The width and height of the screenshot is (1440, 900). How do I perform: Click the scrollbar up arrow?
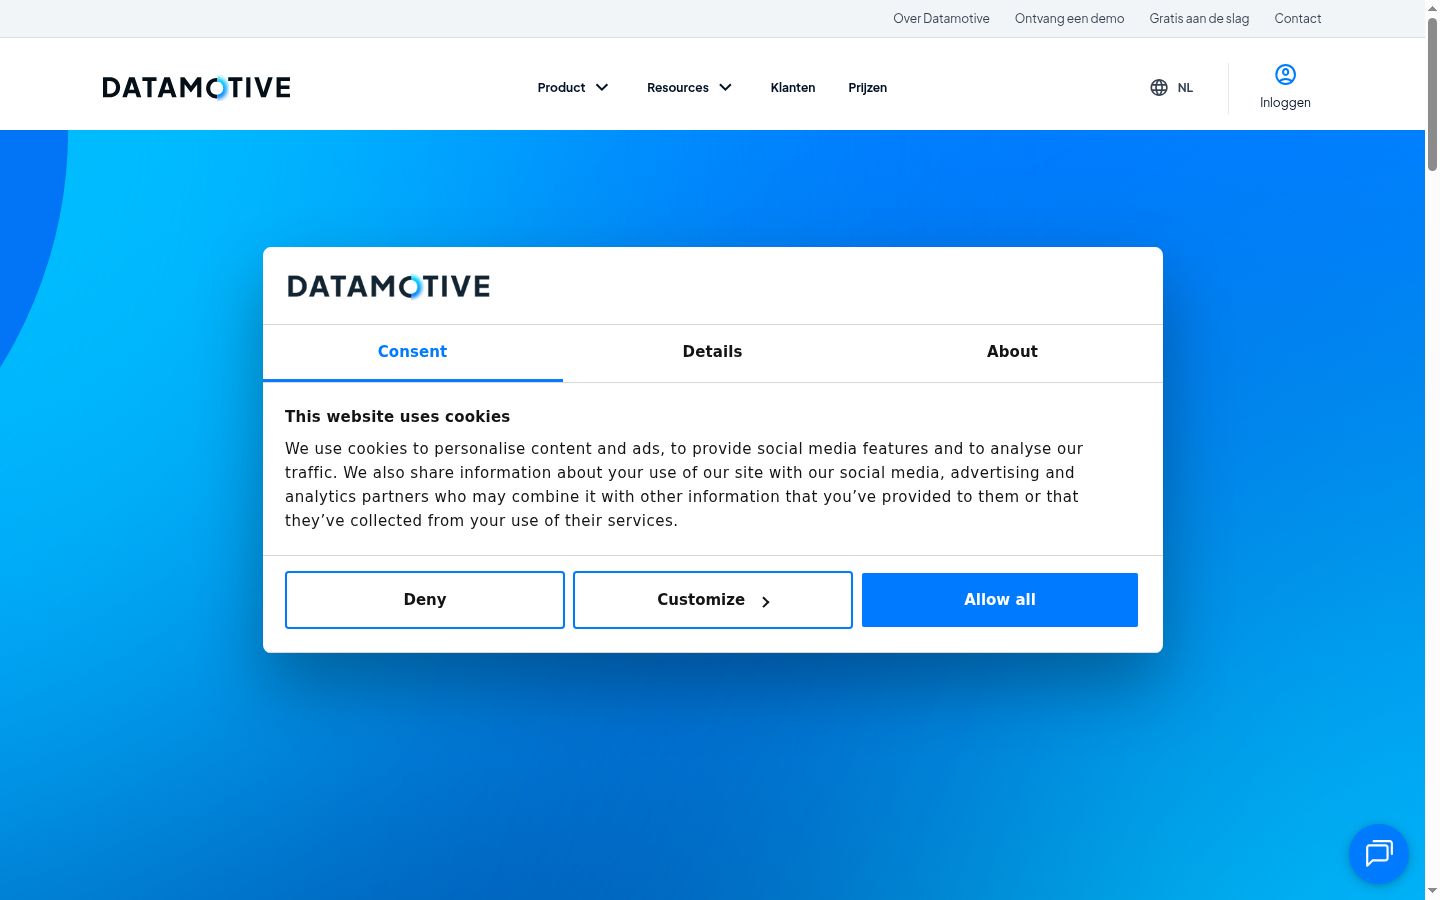coord(1432,8)
